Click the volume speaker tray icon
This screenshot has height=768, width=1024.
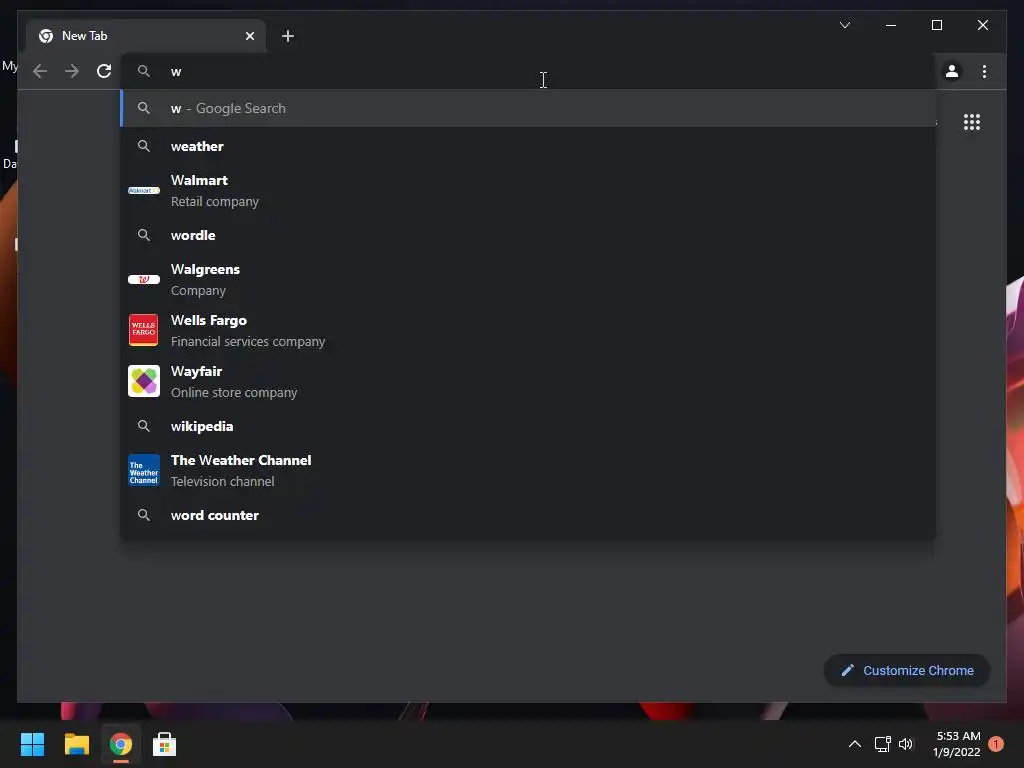[906, 744]
